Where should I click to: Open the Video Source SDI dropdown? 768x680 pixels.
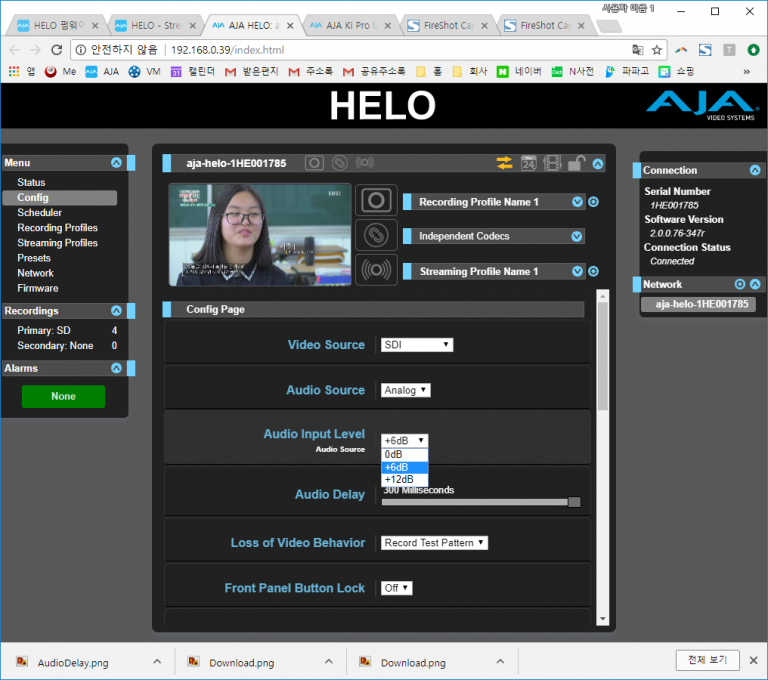pos(417,345)
